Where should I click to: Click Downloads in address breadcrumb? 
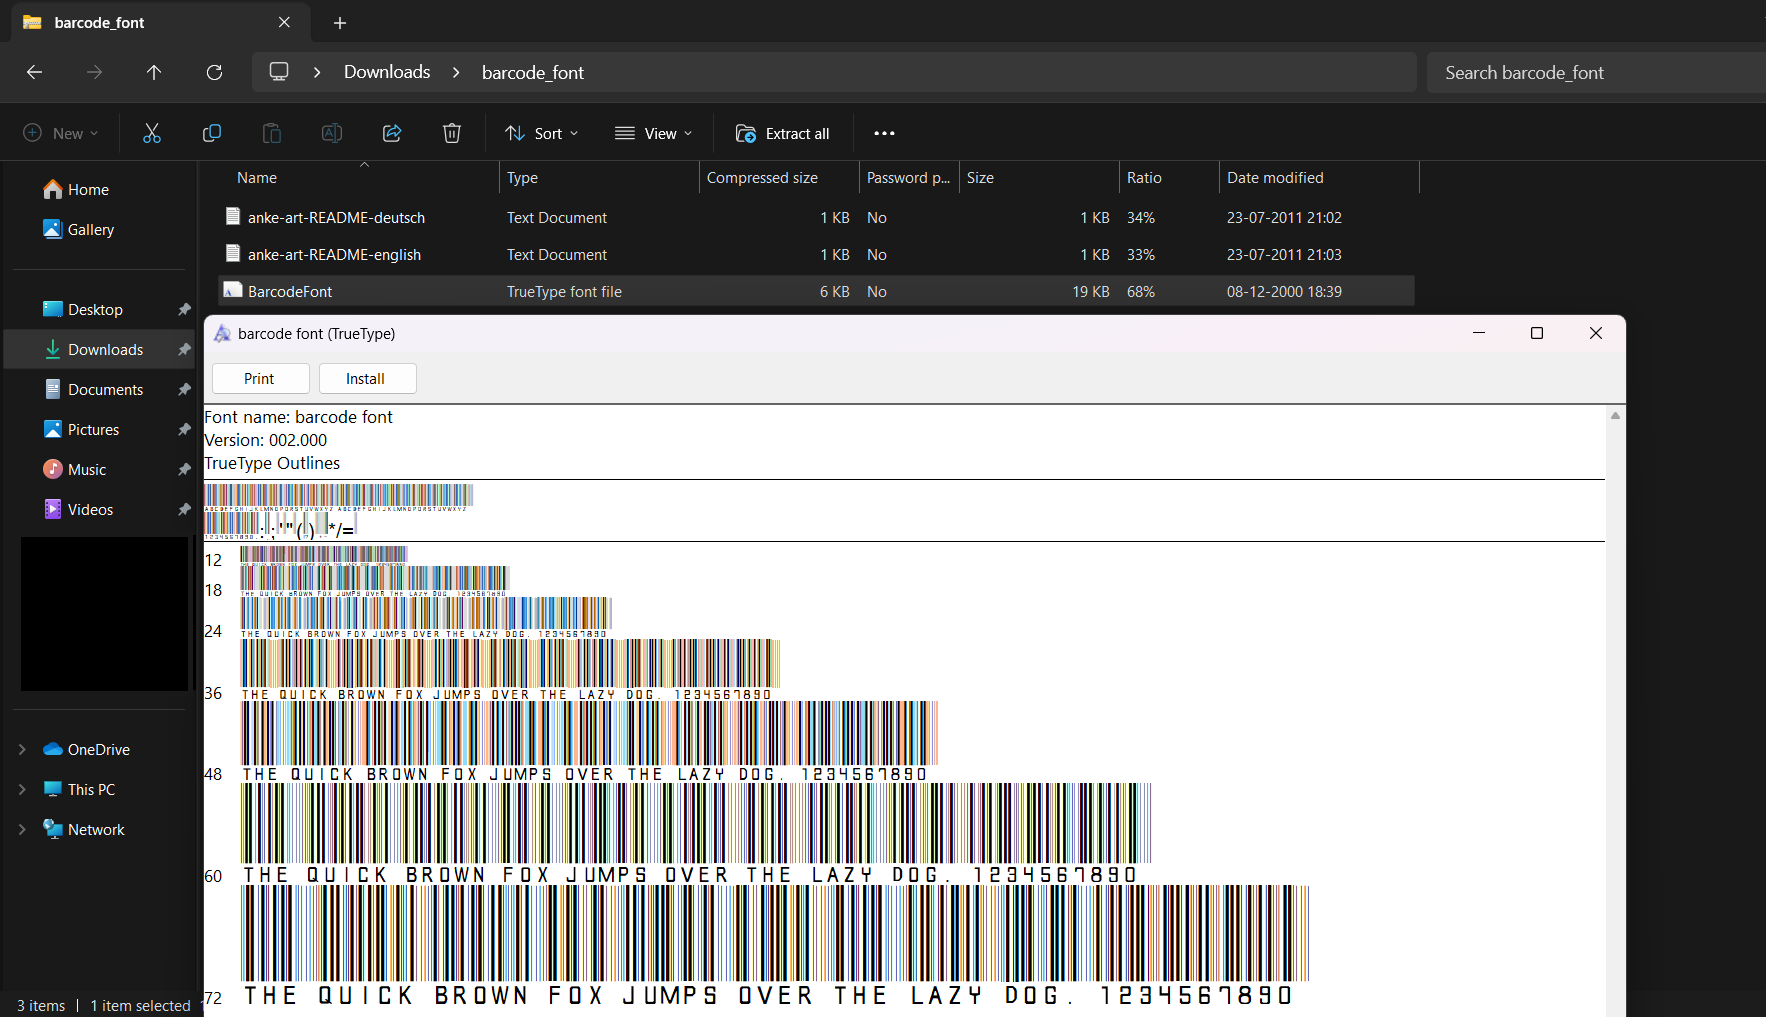(387, 72)
